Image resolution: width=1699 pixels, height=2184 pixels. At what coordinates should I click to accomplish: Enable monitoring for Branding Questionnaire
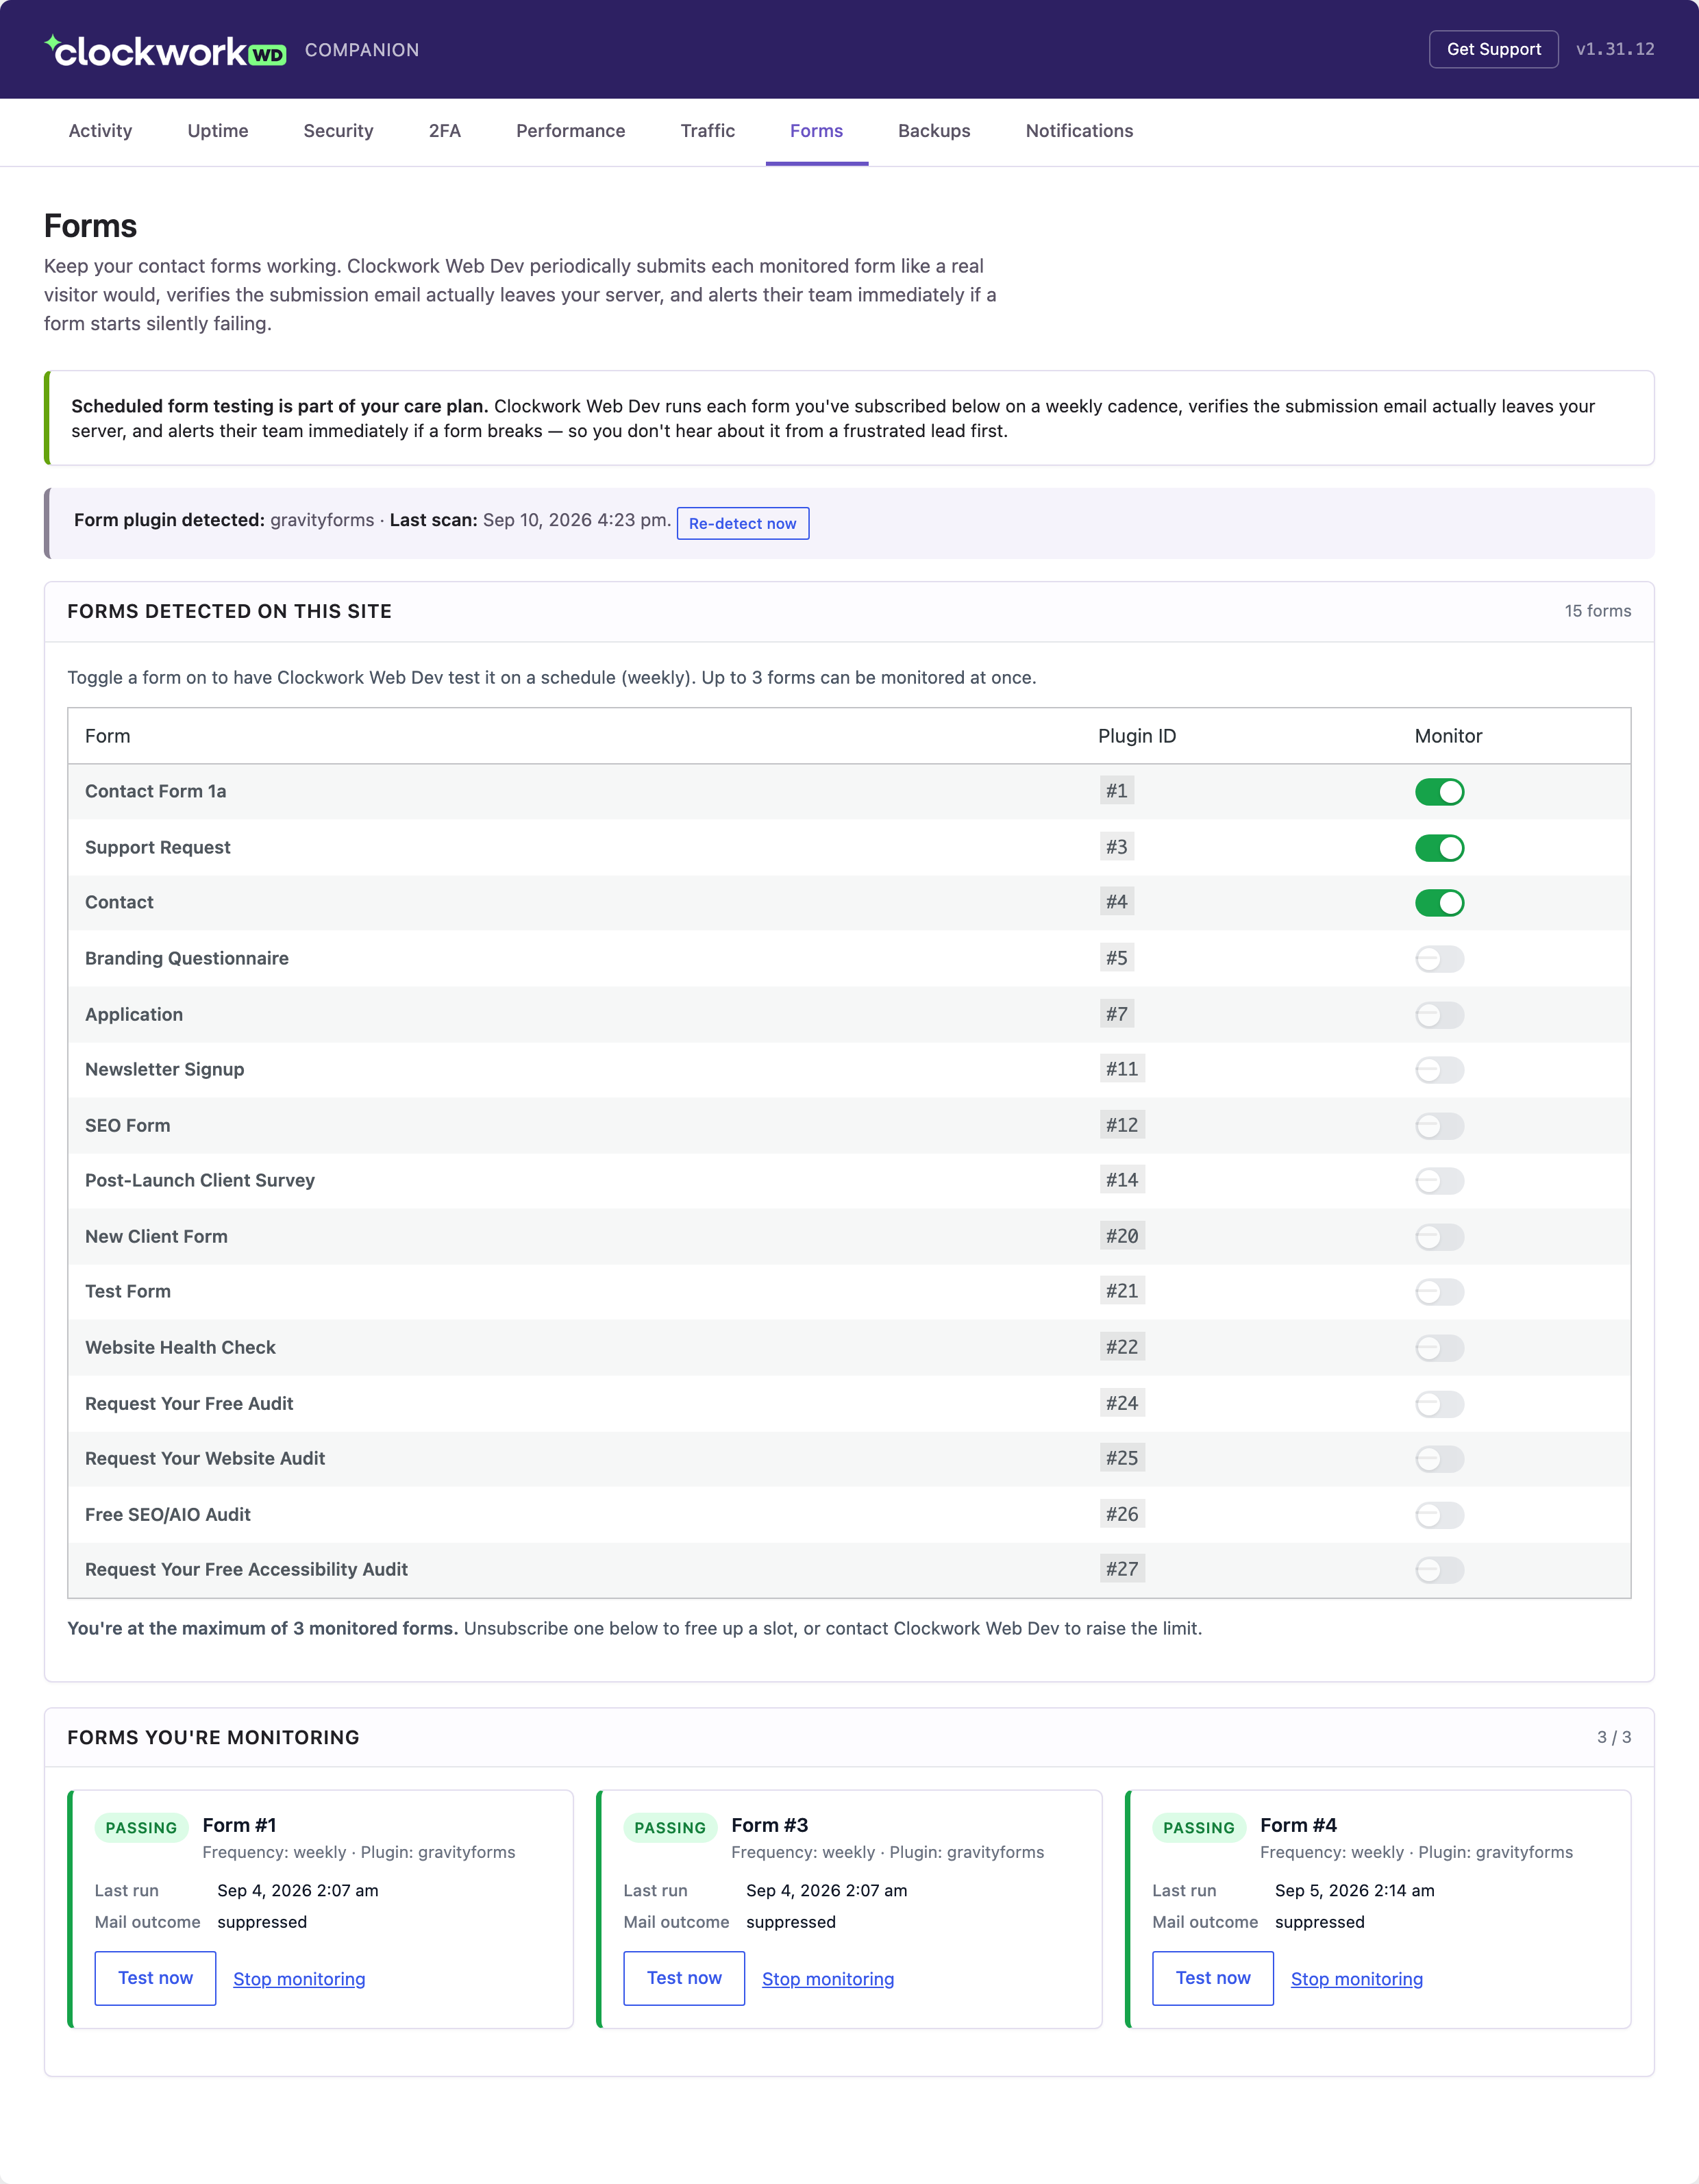(1439, 959)
